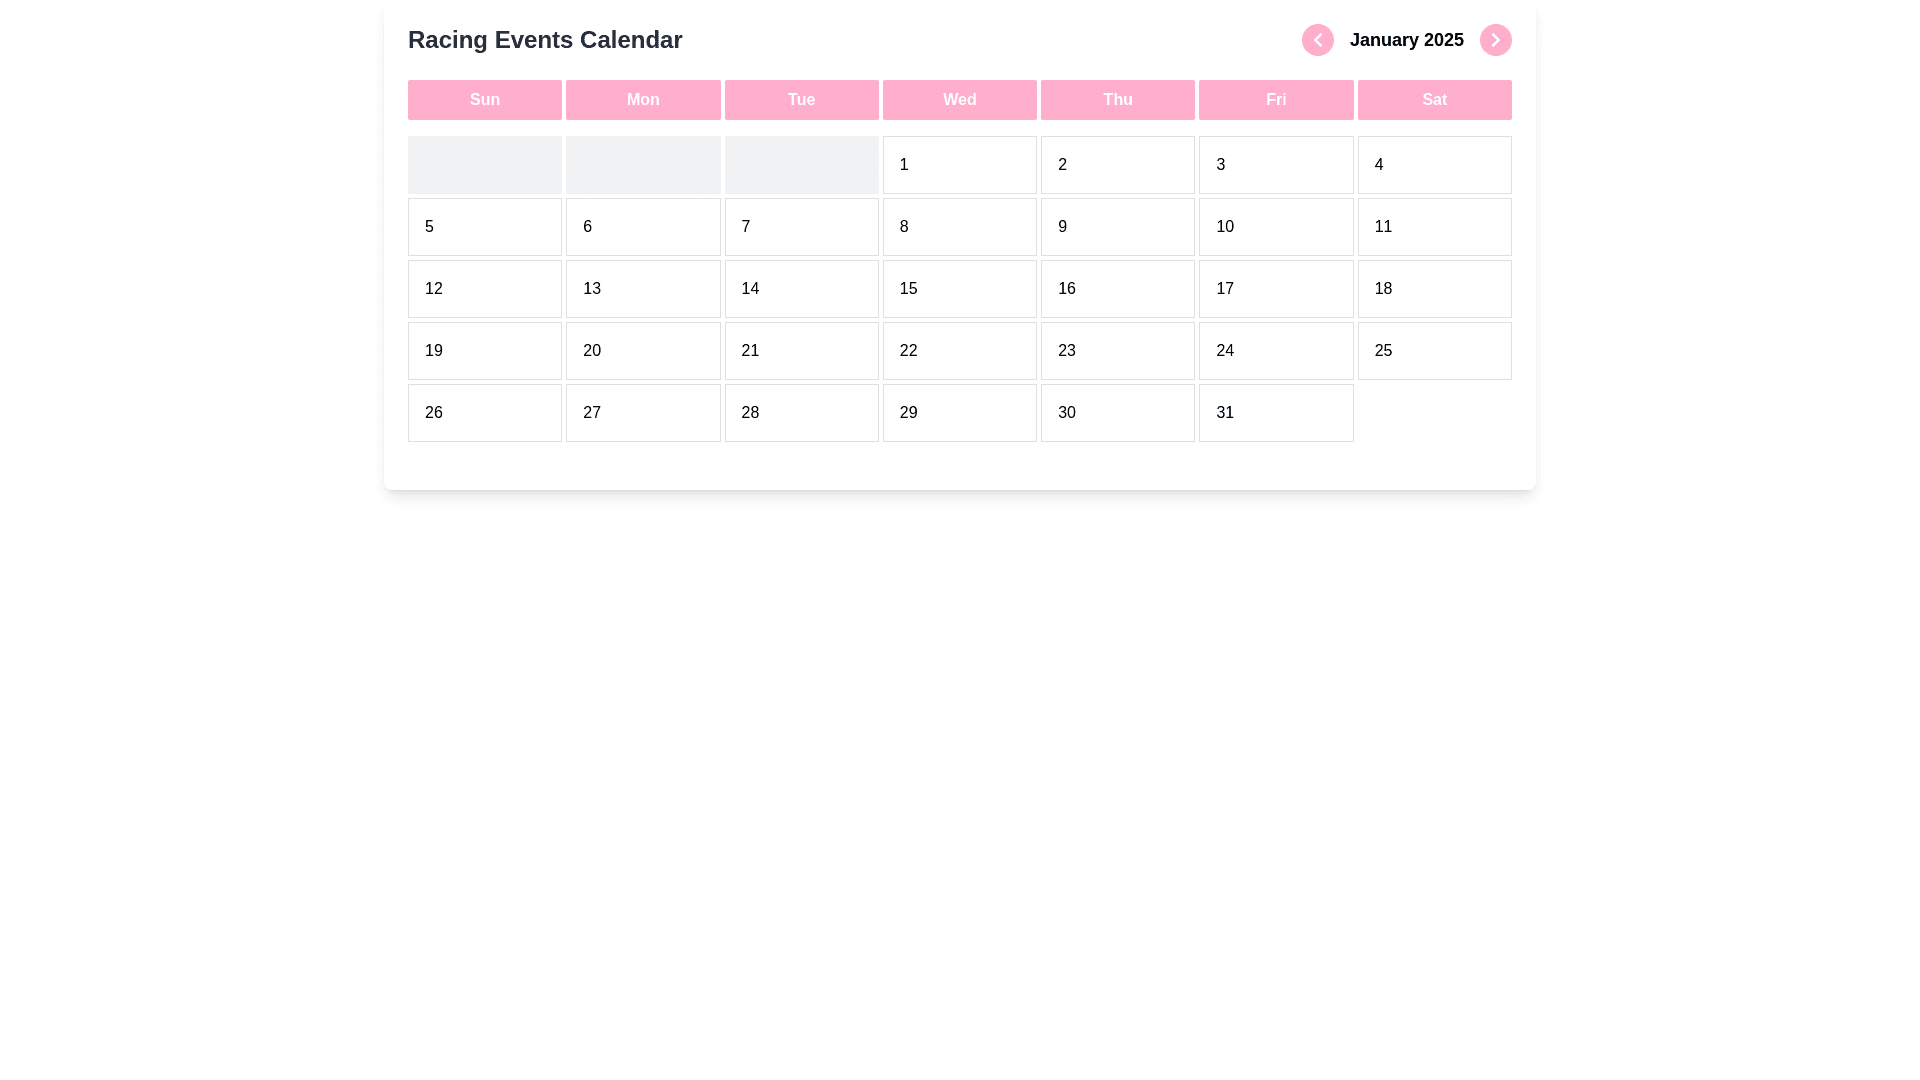The image size is (1920, 1080).
Task: Open day 20 in the calendar
Action: [x=642, y=351]
